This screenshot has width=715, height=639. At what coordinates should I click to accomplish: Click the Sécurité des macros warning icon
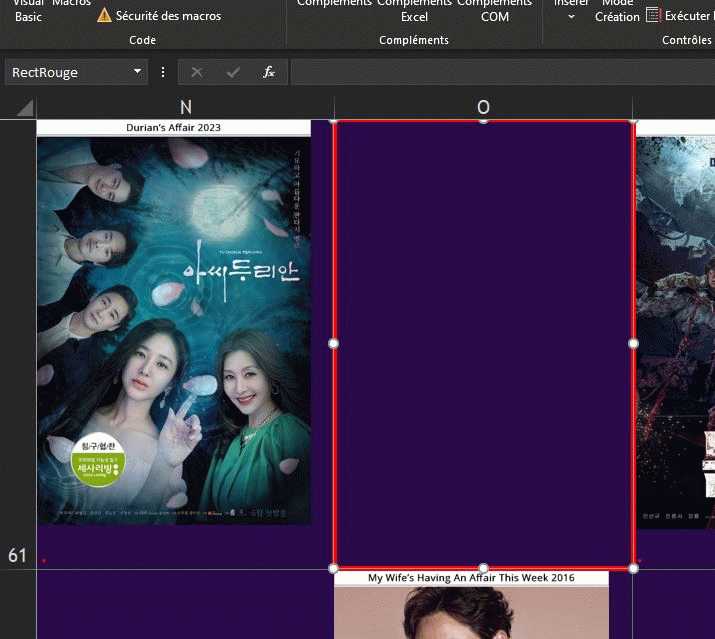point(104,16)
